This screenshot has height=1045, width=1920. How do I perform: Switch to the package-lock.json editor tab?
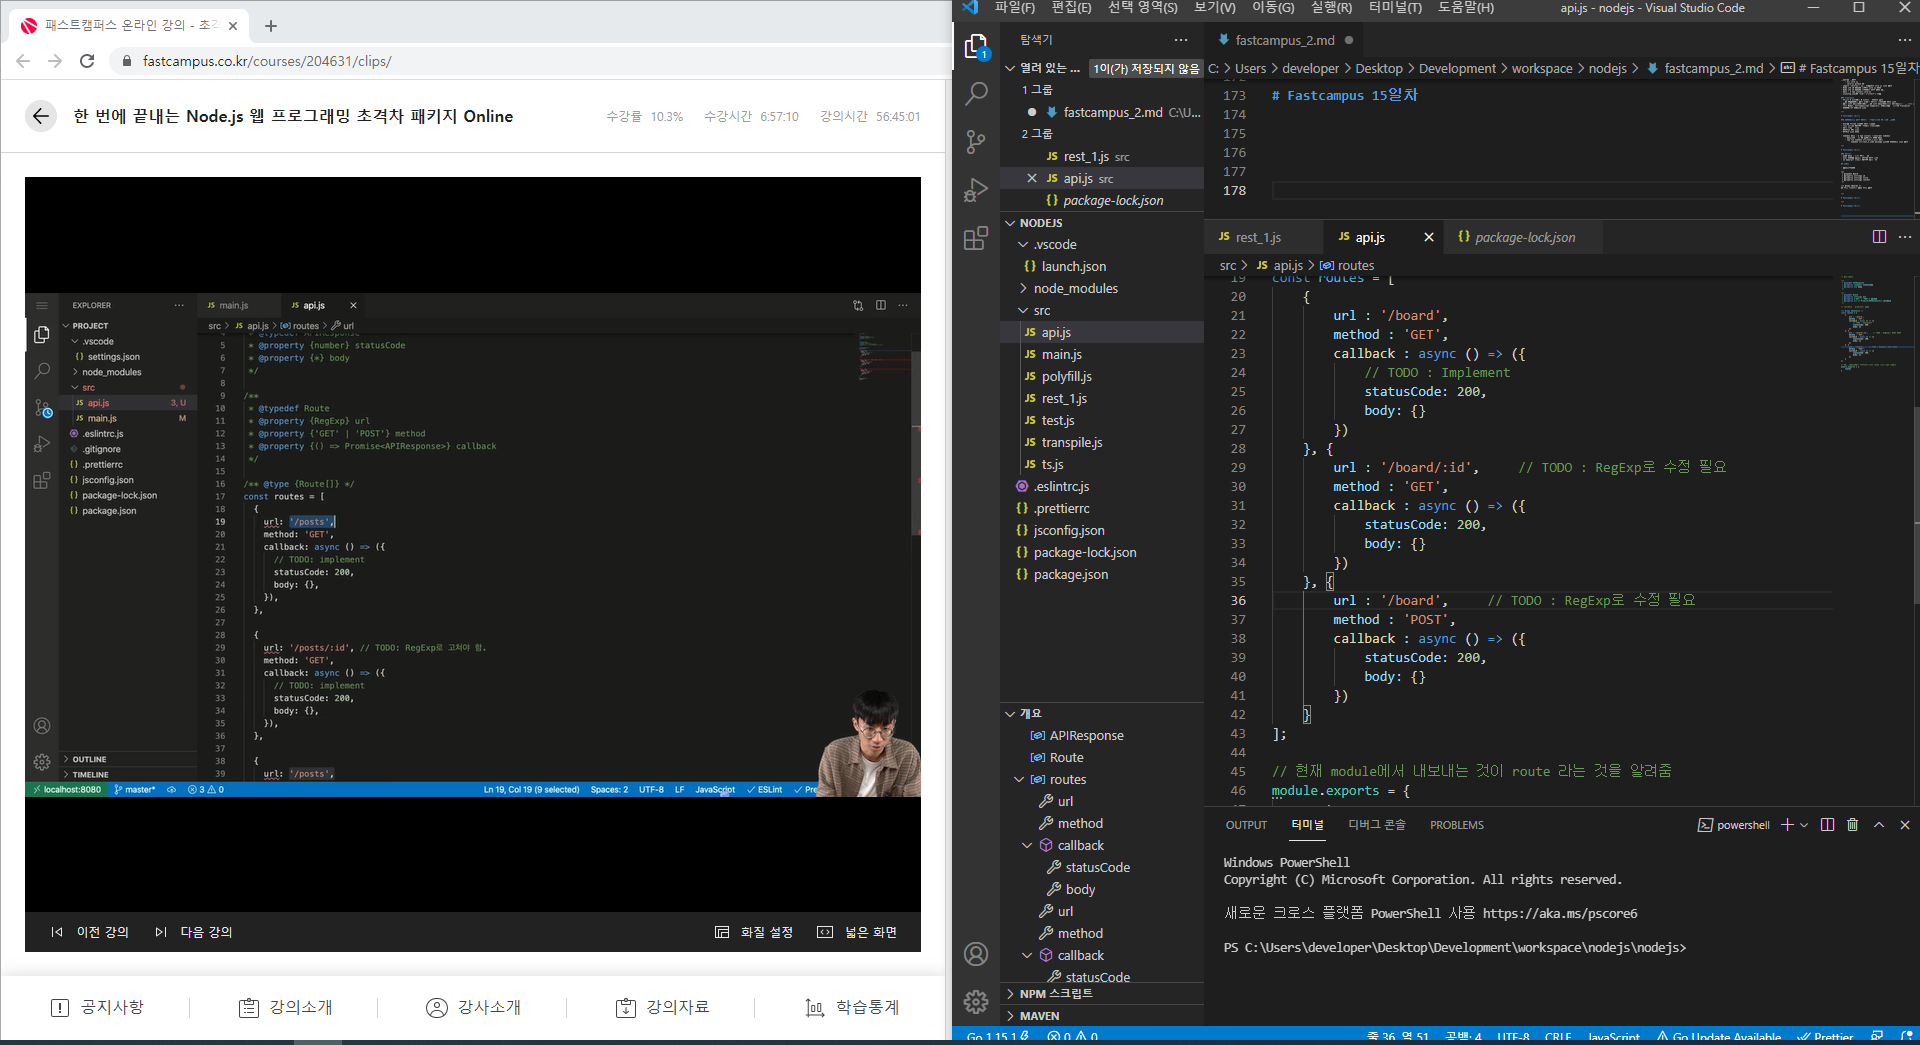click(x=1523, y=237)
